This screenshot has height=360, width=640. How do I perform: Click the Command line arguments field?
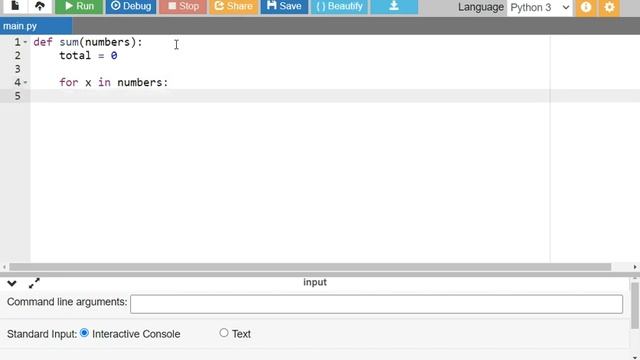(376, 304)
